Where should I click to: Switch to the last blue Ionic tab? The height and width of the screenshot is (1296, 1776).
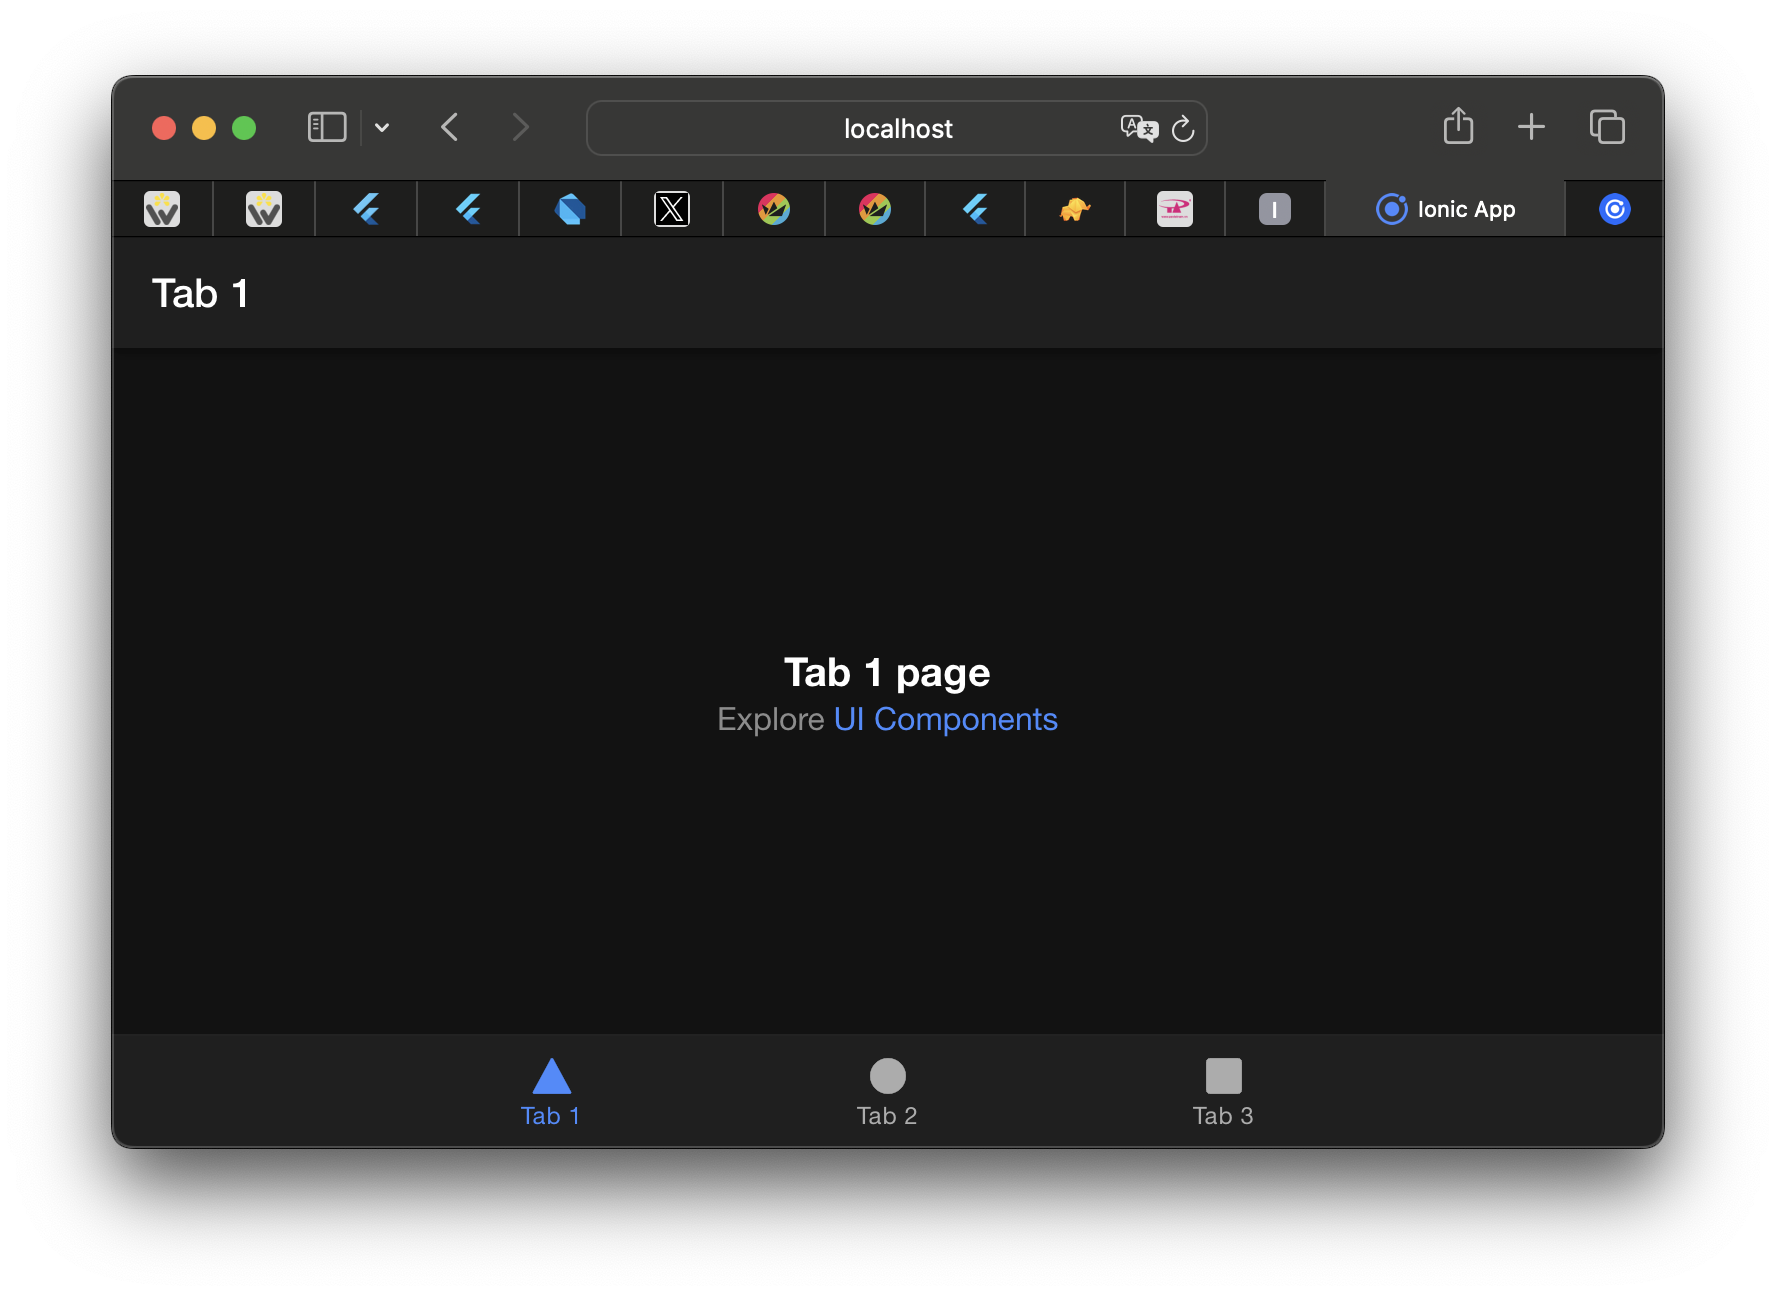[1614, 209]
